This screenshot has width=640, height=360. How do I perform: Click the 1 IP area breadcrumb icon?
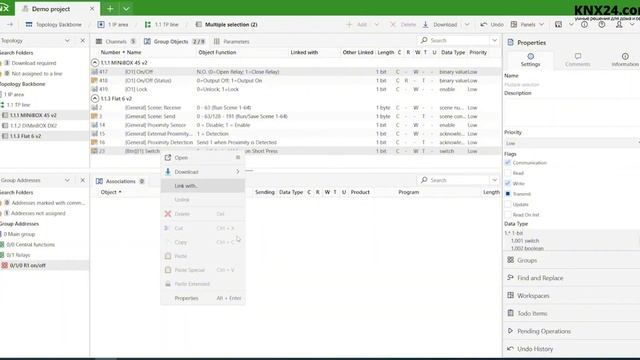pos(101,24)
